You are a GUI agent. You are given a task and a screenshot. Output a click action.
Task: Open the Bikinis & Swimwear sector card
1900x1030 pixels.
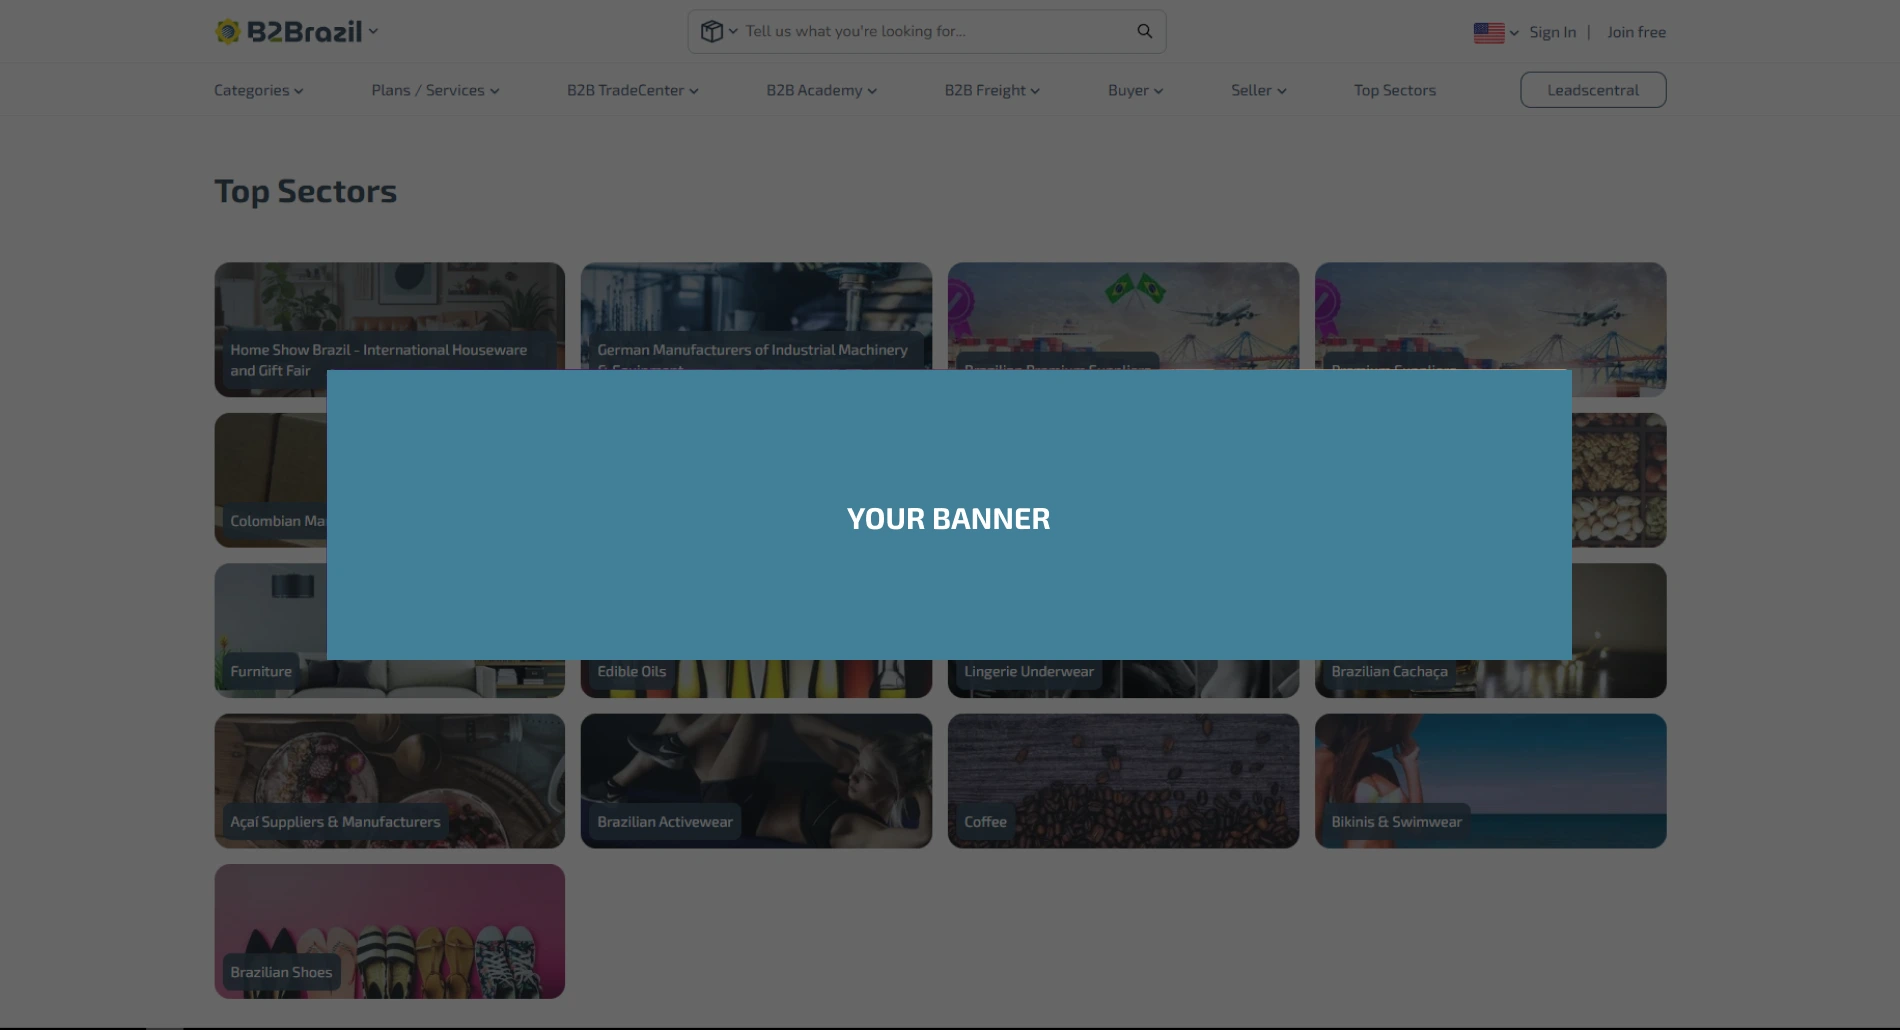pyautogui.click(x=1490, y=781)
